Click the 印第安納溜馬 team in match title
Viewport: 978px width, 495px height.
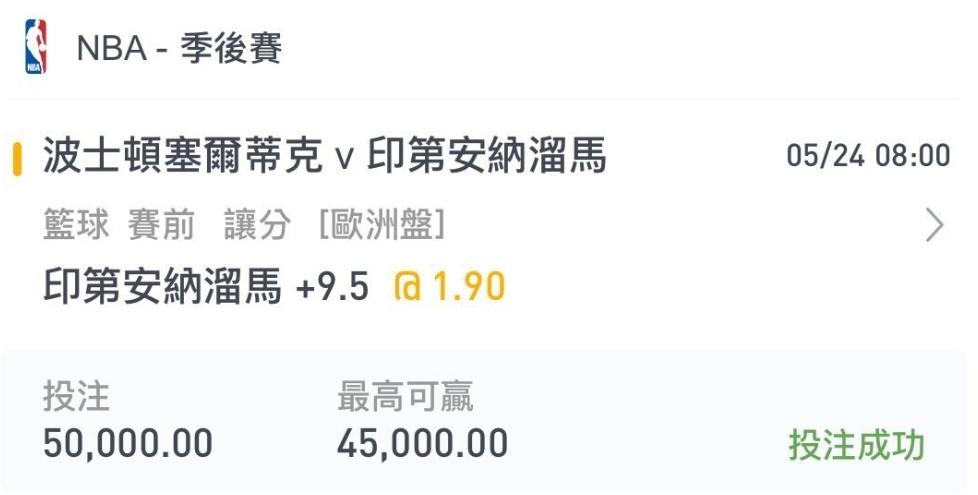pyautogui.click(x=487, y=155)
